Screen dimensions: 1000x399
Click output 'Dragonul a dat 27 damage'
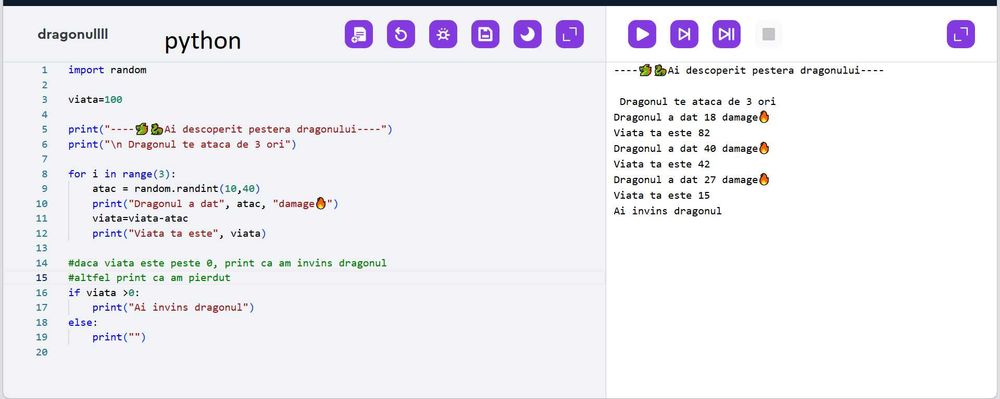tap(691, 180)
